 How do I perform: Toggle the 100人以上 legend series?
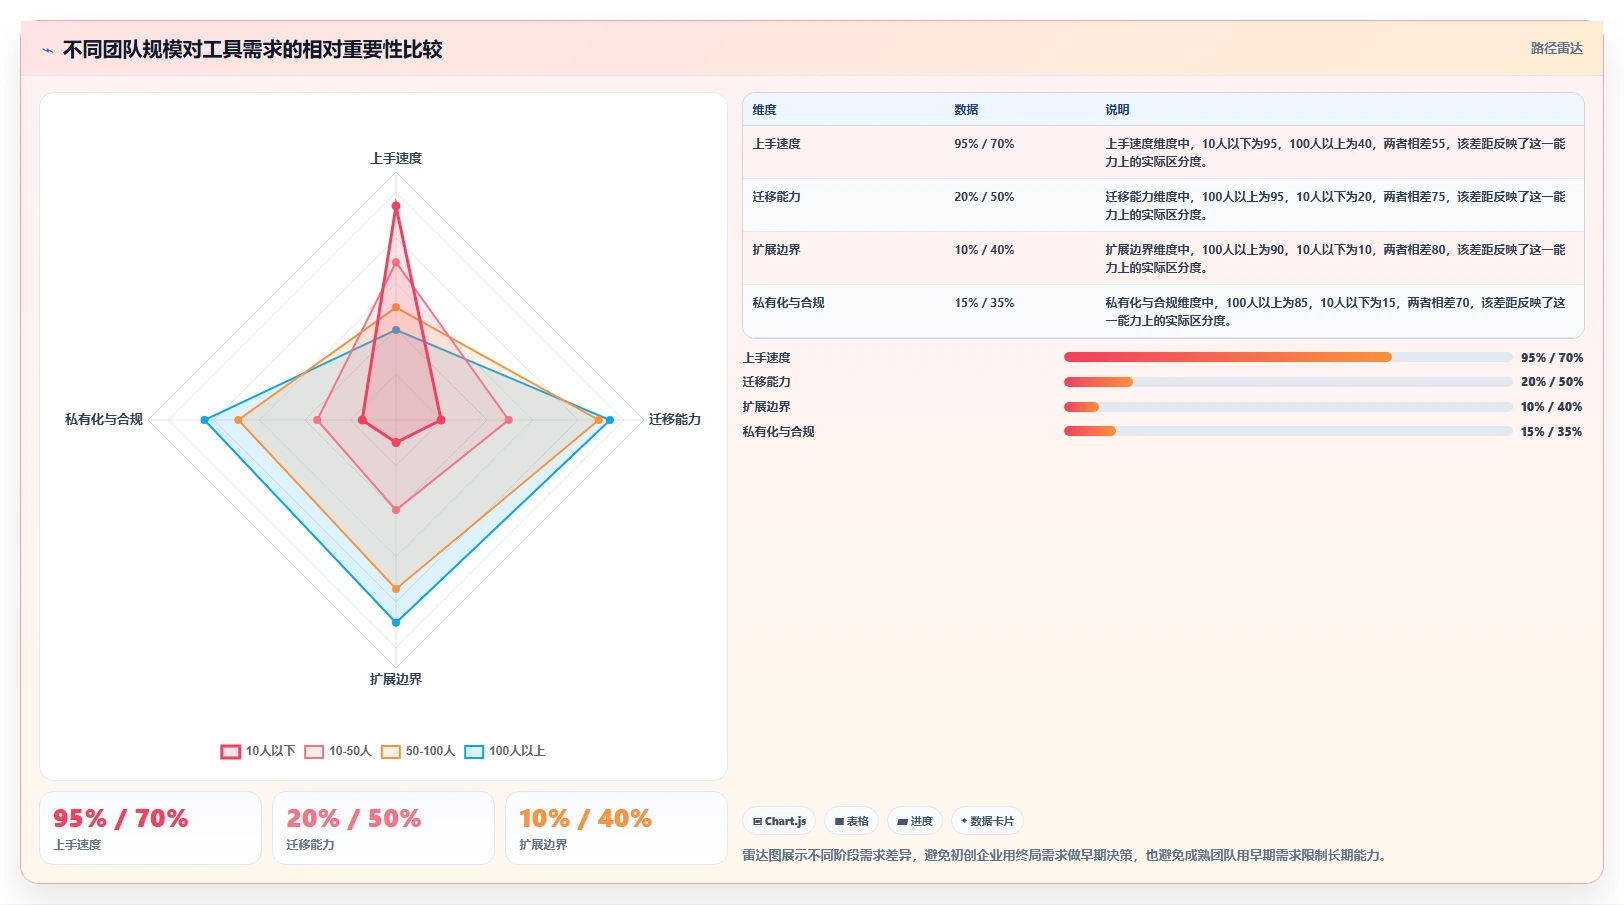click(x=505, y=751)
